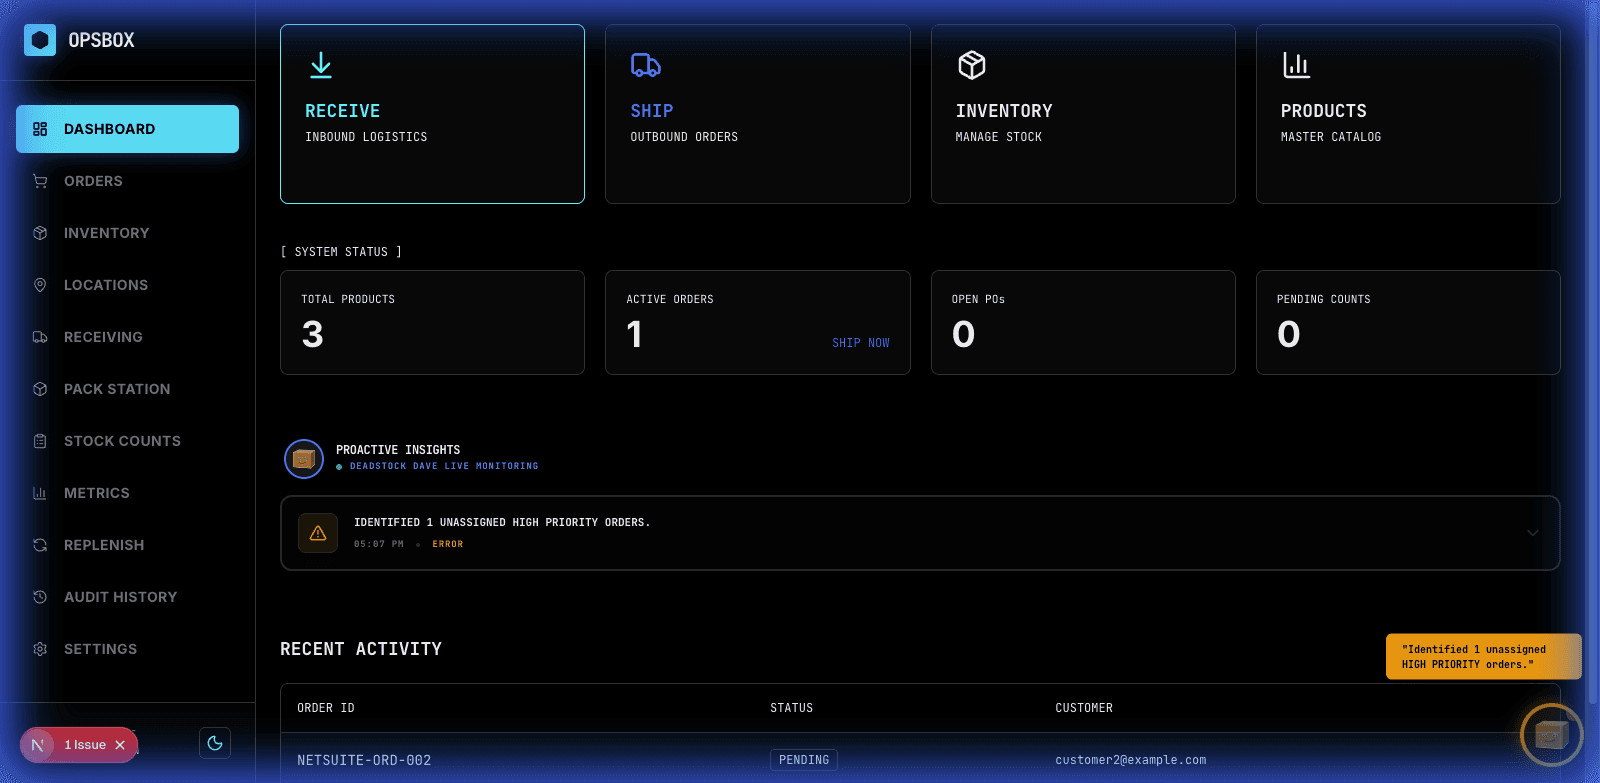
Task: Click the 1 Issue badge label
Action: click(x=85, y=745)
